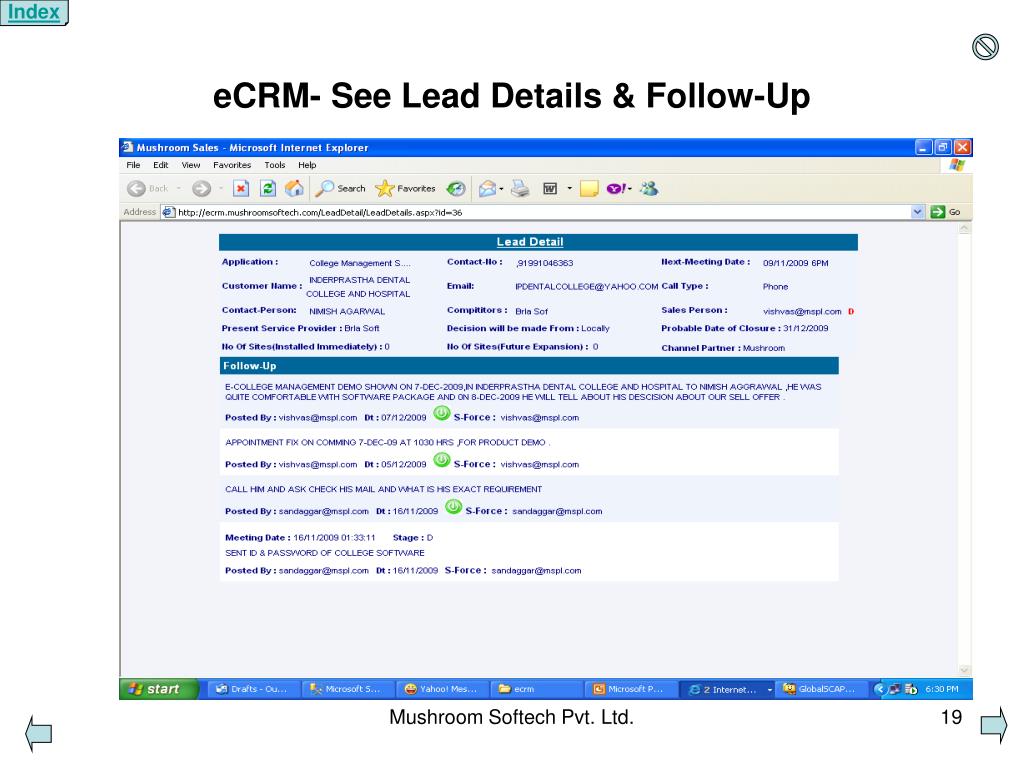The height and width of the screenshot is (768, 1024).
Task: Switch to the Microsoft S... taskbar item
Action: pyautogui.click(x=348, y=689)
